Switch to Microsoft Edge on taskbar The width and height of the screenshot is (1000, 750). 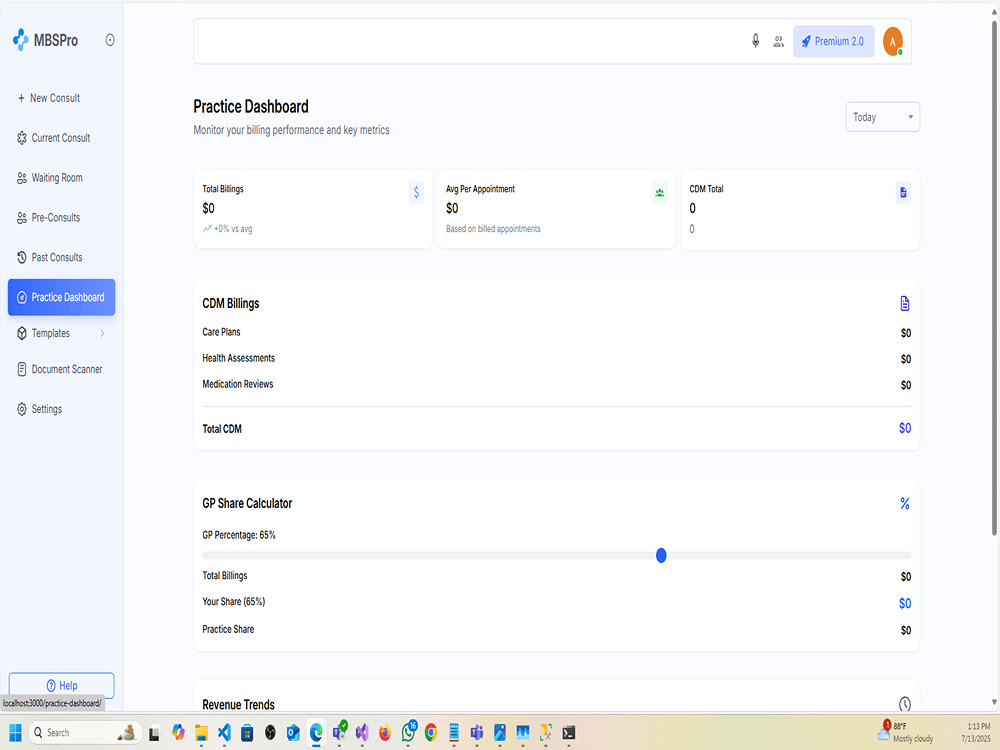[x=316, y=733]
